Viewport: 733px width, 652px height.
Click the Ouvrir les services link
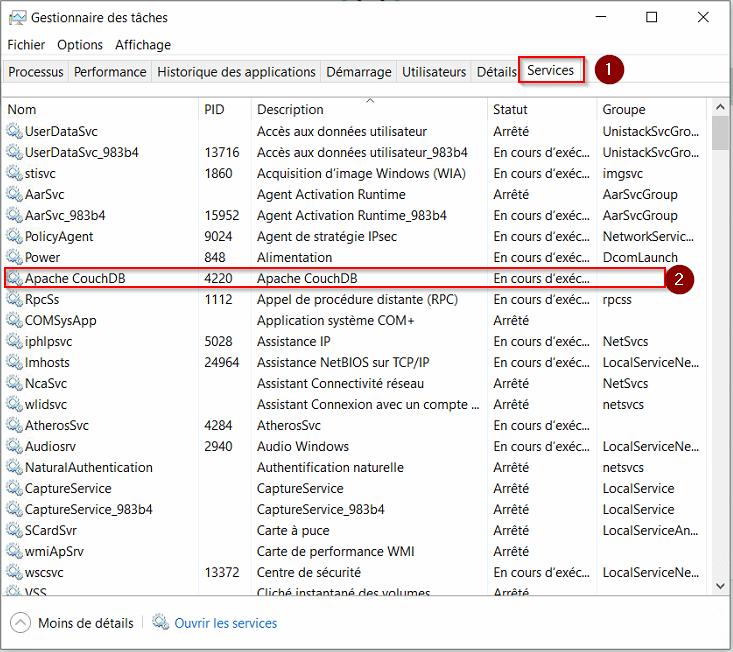coord(226,623)
